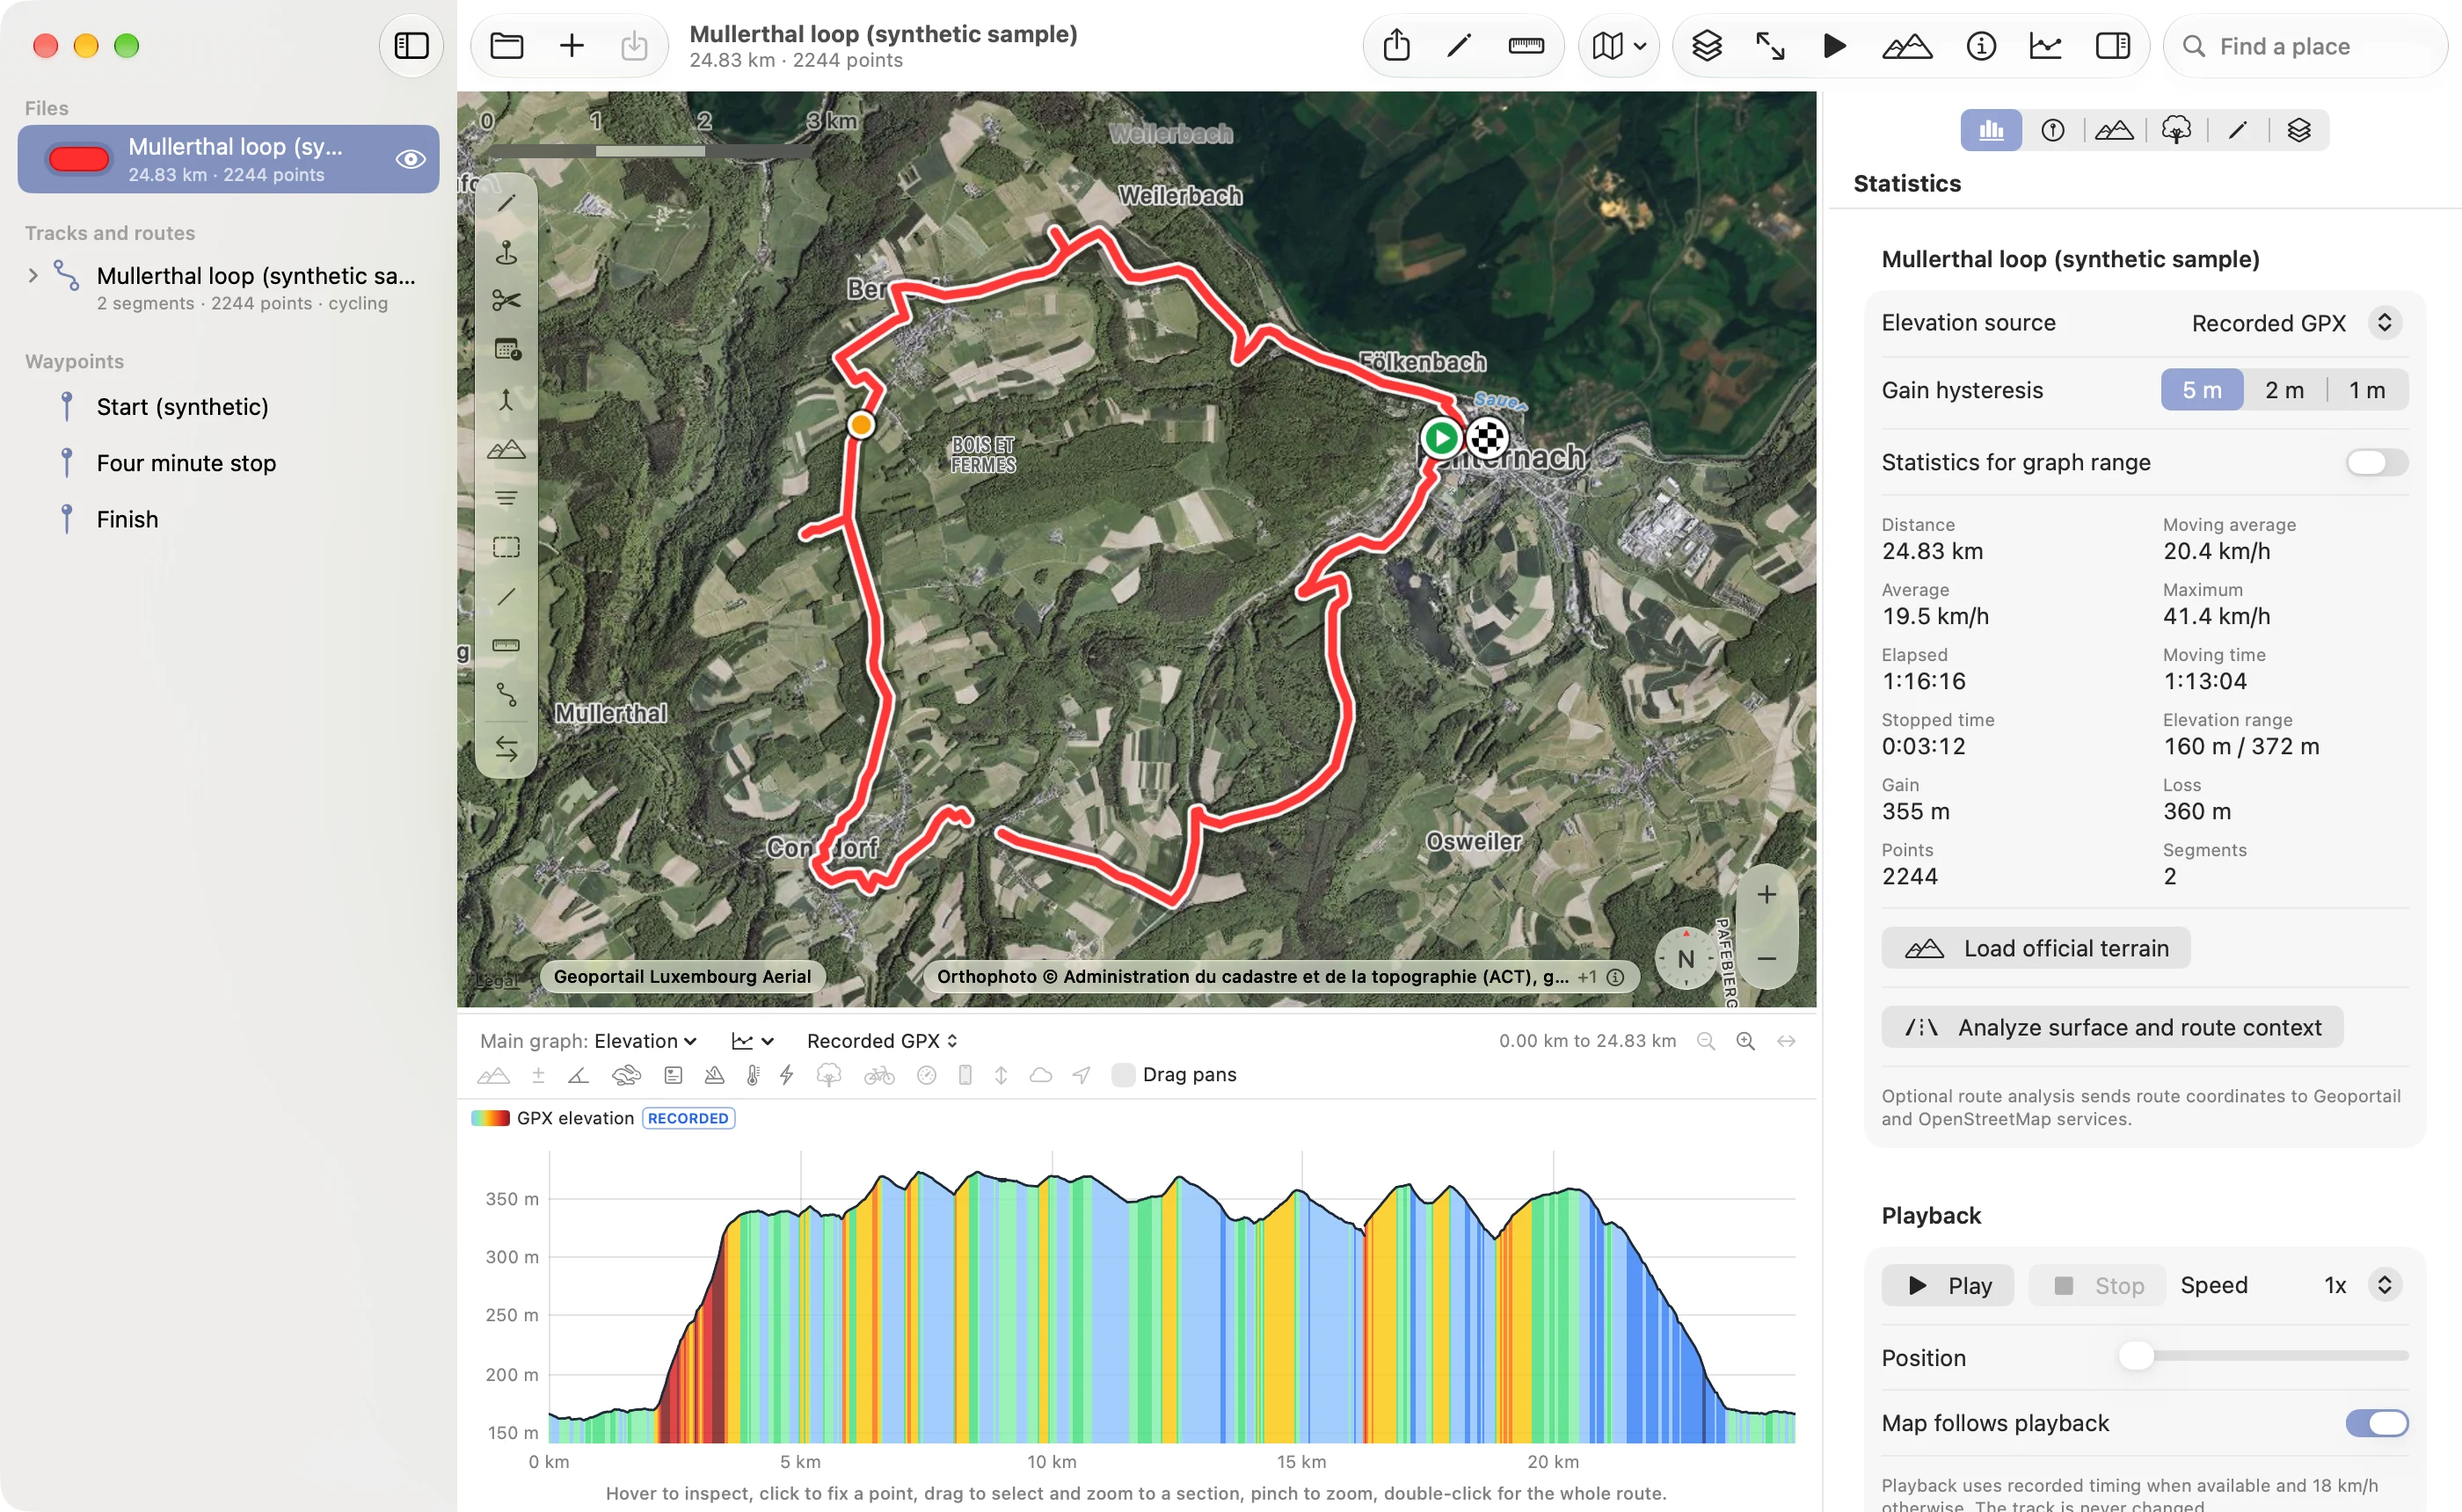The width and height of the screenshot is (2462, 1512).
Task: Toggle the right inspector panel icon
Action: point(2112,46)
